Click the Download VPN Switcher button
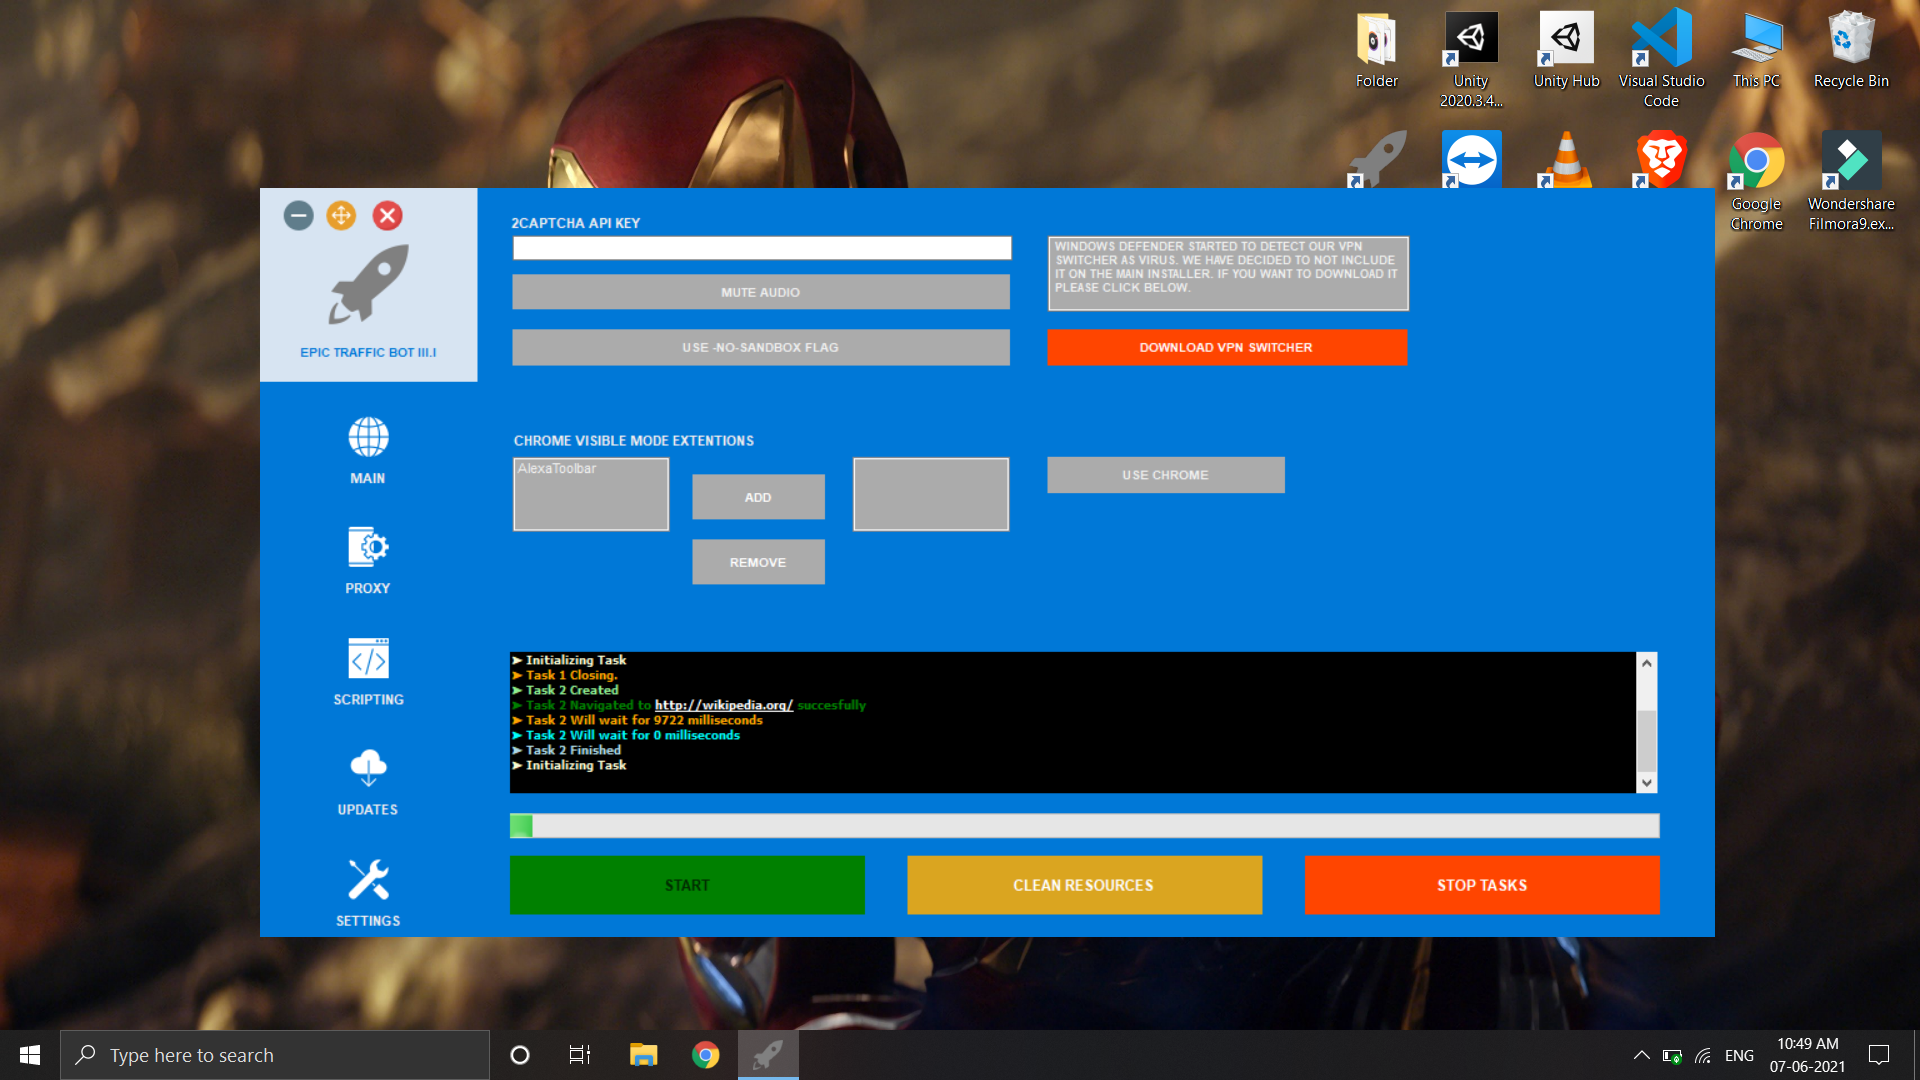The width and height of the screenshot is (1920, 1080). [1226, 347]
